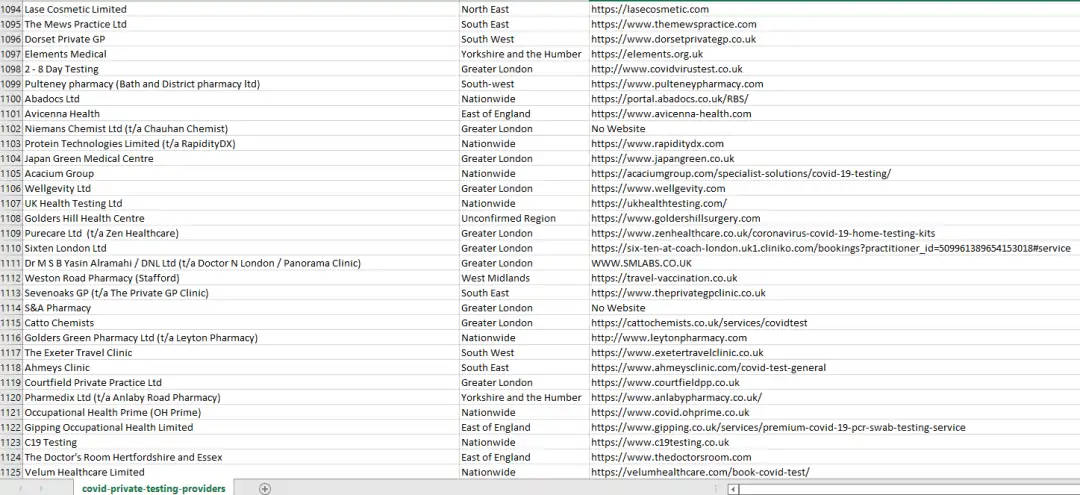Viewport: 1080px width, 495px height.
Task: Select the 'Ahmeys Clinic' cell
Action: click(x=241, y=368)
